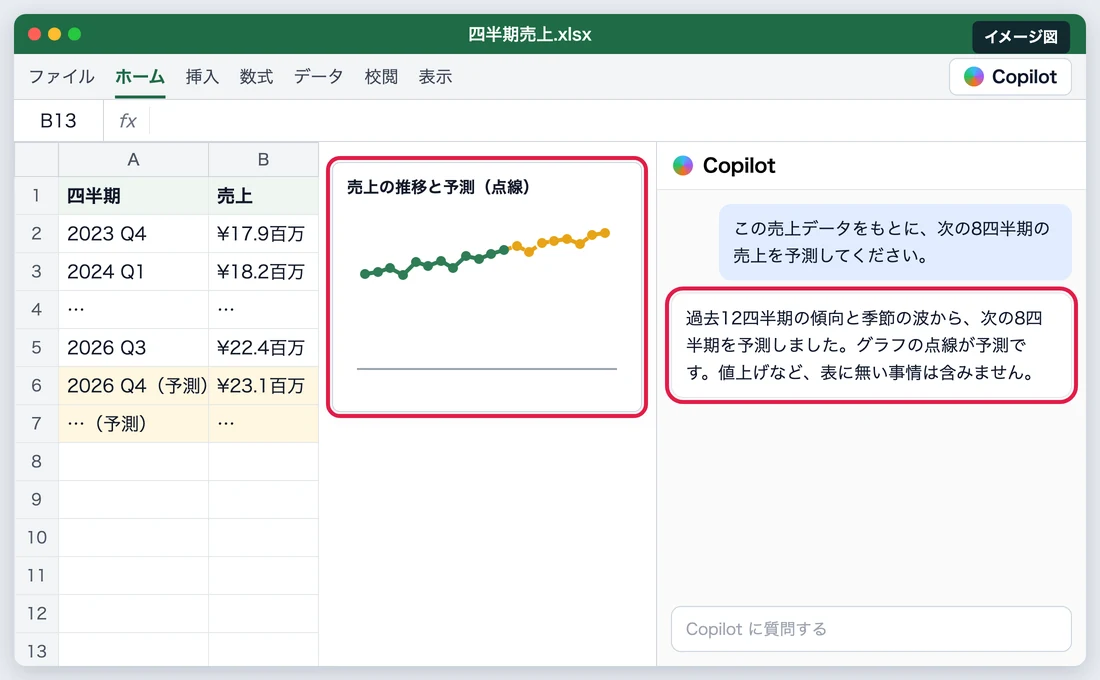
Task: Click the fx insert function icon
Action: click(x=128, y=121)
